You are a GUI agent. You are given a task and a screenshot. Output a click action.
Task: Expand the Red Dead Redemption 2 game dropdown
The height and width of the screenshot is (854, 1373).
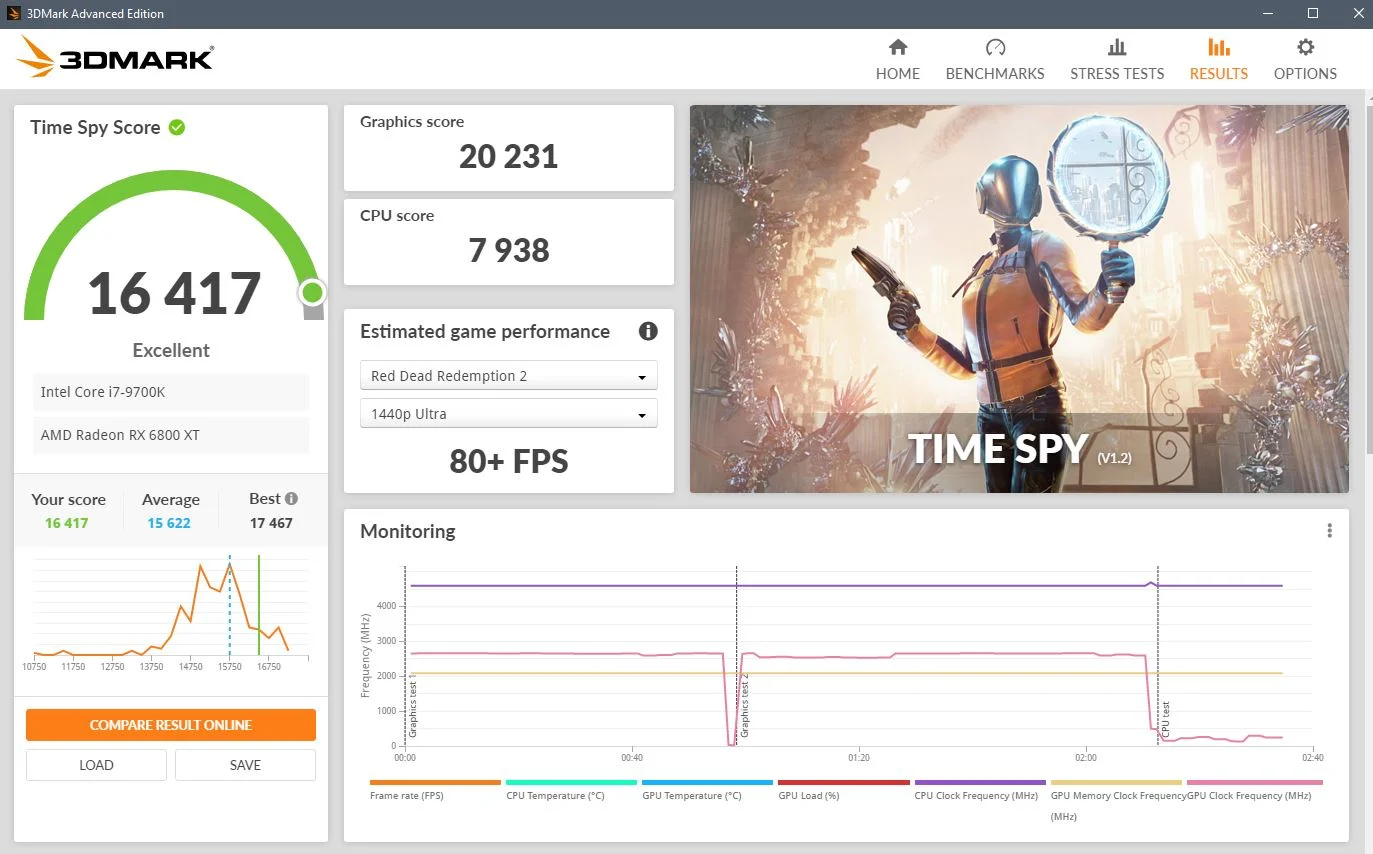coord(509,376)
